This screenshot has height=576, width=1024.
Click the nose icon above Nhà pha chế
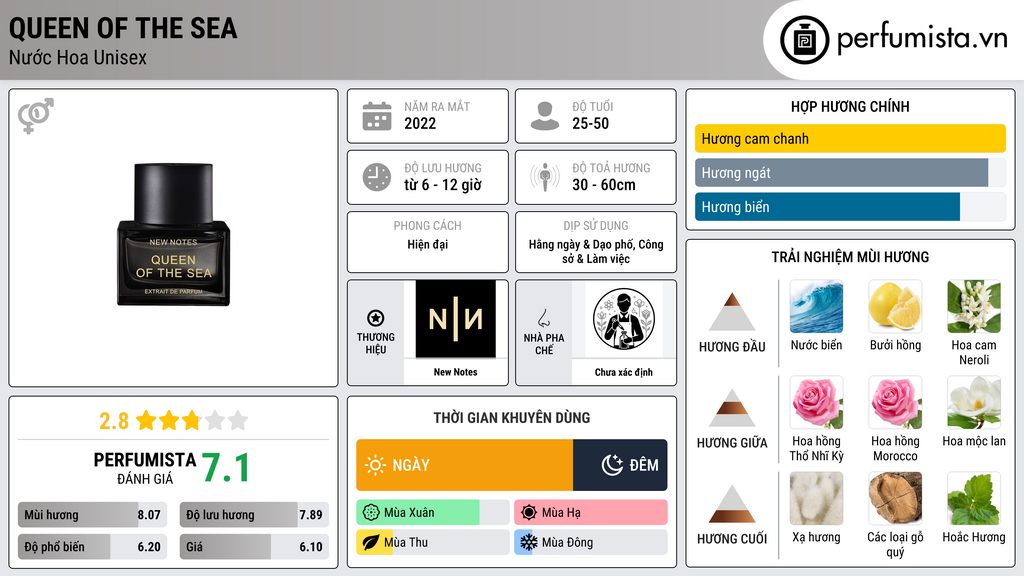pos(543,318)
